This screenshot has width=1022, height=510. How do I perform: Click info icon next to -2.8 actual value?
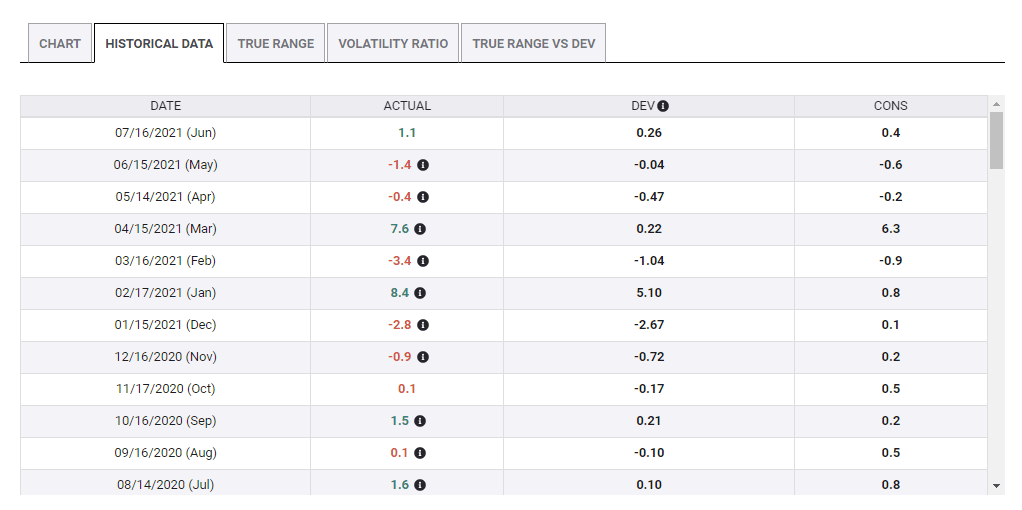[x=423, y=325]
